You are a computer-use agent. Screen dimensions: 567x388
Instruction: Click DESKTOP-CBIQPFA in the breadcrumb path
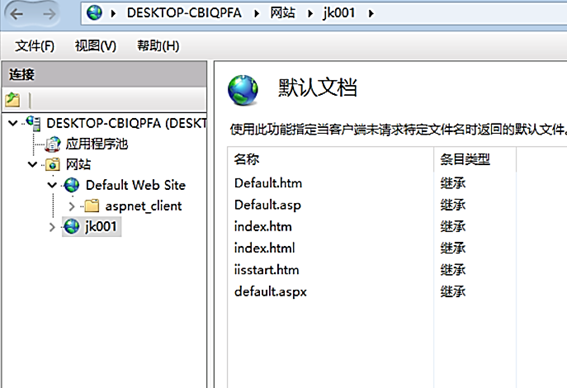tap(184, 13)
